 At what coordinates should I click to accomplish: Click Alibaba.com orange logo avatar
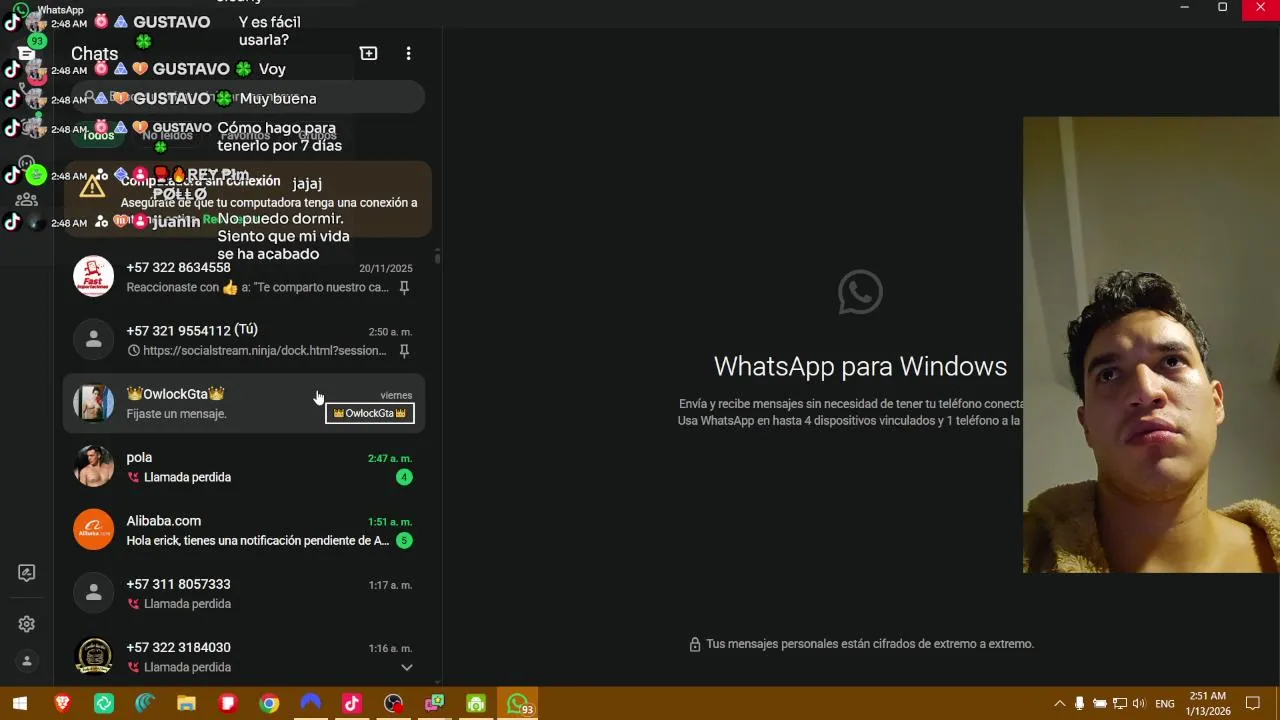click(94, 530)
